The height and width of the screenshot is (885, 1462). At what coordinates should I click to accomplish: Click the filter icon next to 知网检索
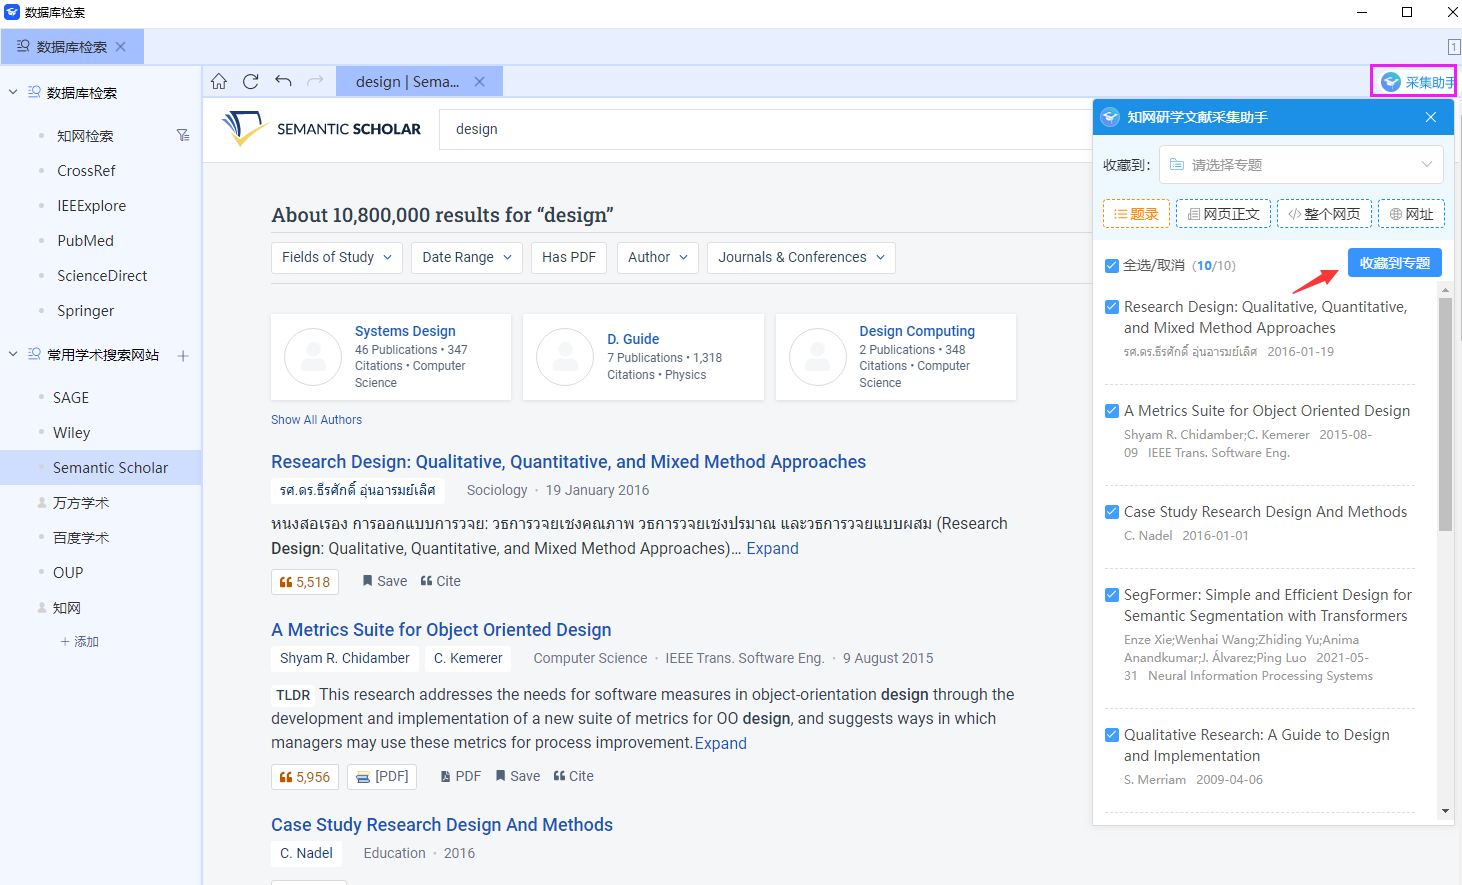[183, 135]
